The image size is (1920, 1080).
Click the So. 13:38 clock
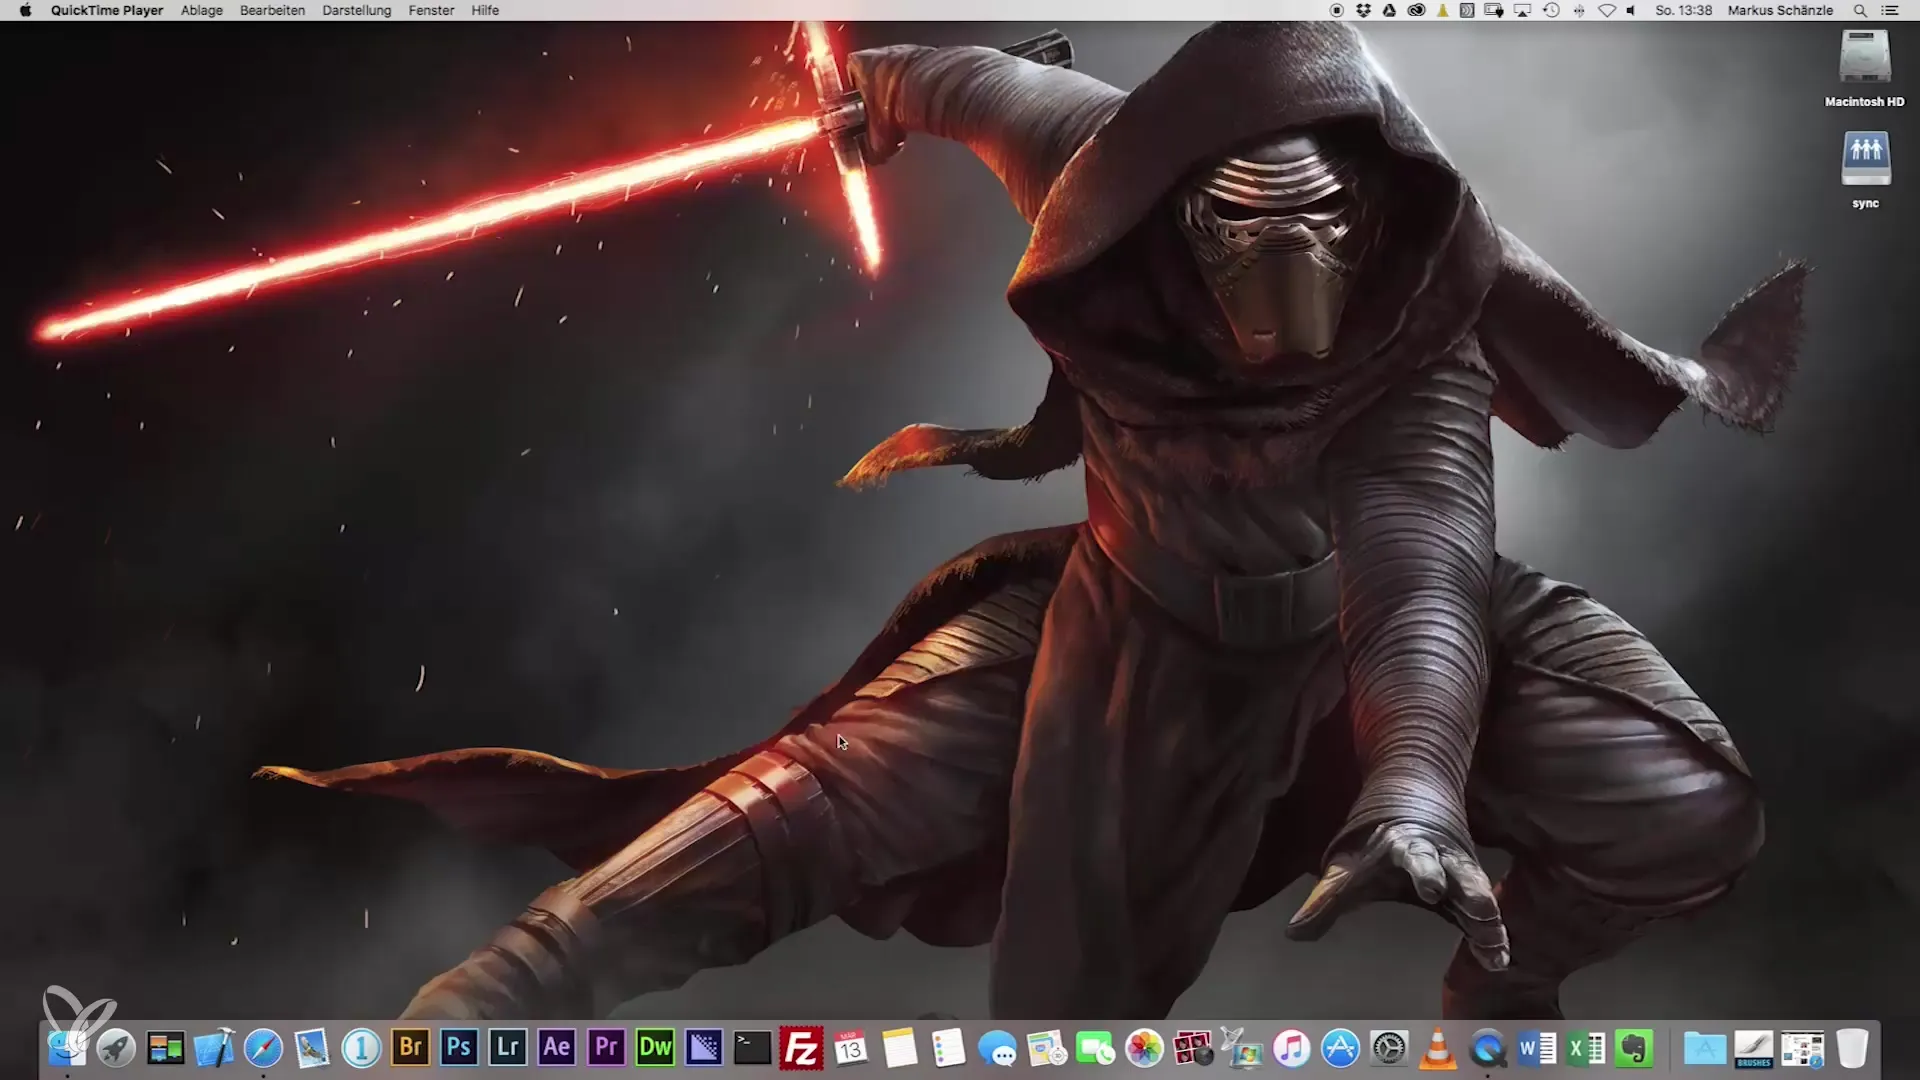(1683, 10)
